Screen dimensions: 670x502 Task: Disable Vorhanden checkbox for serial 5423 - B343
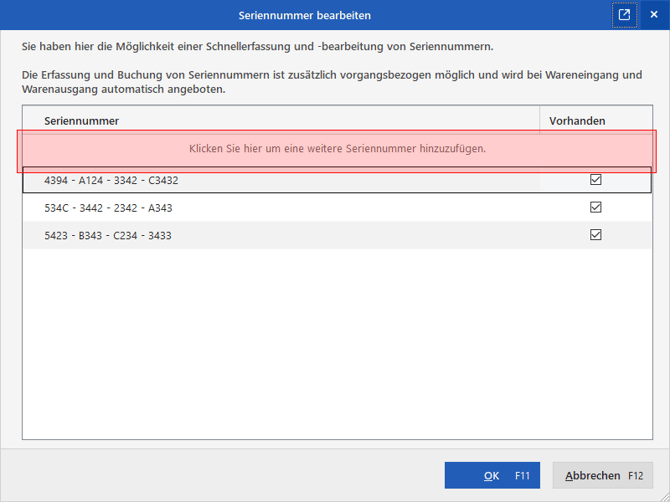pyautogui.click(x=596, y=235)
